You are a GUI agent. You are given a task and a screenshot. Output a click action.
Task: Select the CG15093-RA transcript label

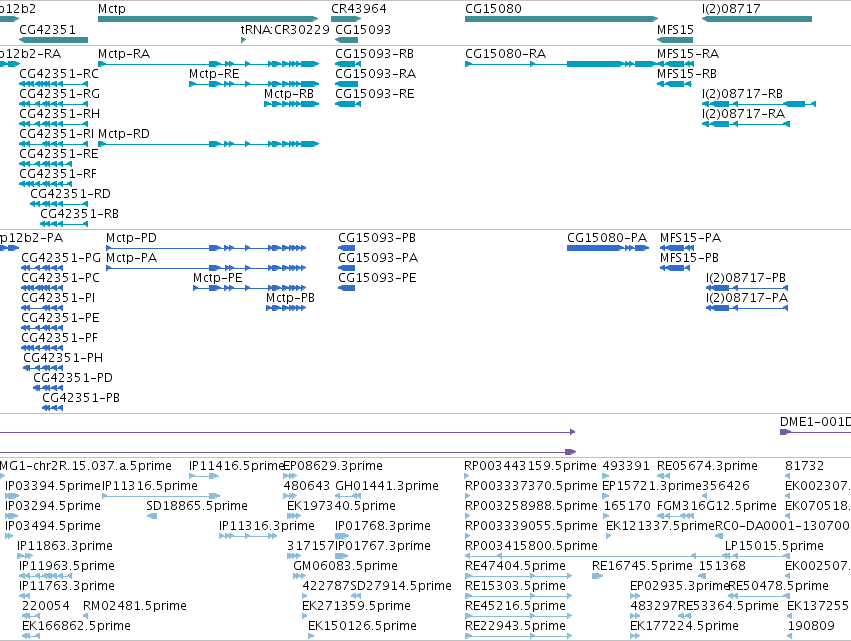click(x=376, y=74)
